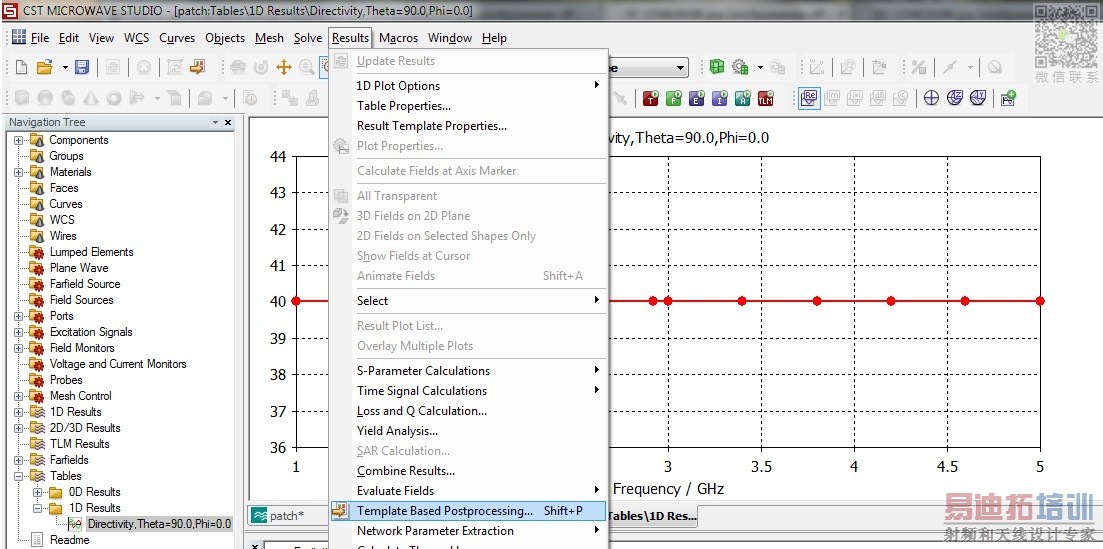Image resolution: width=1103 pixels, height=549 pixels.
Task: Start the Frequency domain solver (F icon)
Action: [x=674, y=99]
